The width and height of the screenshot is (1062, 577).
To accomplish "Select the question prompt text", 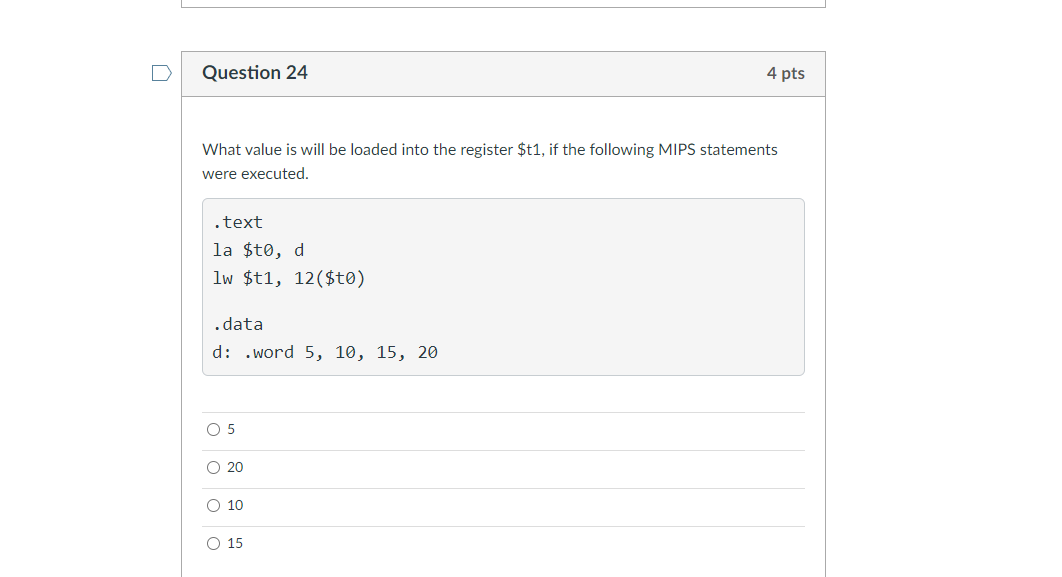I will point(490,160).
